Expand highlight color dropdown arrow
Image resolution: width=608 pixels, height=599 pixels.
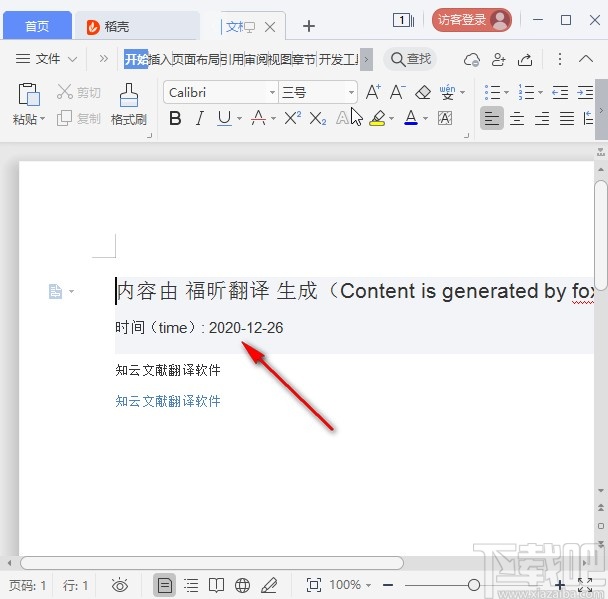coord(391,118)
